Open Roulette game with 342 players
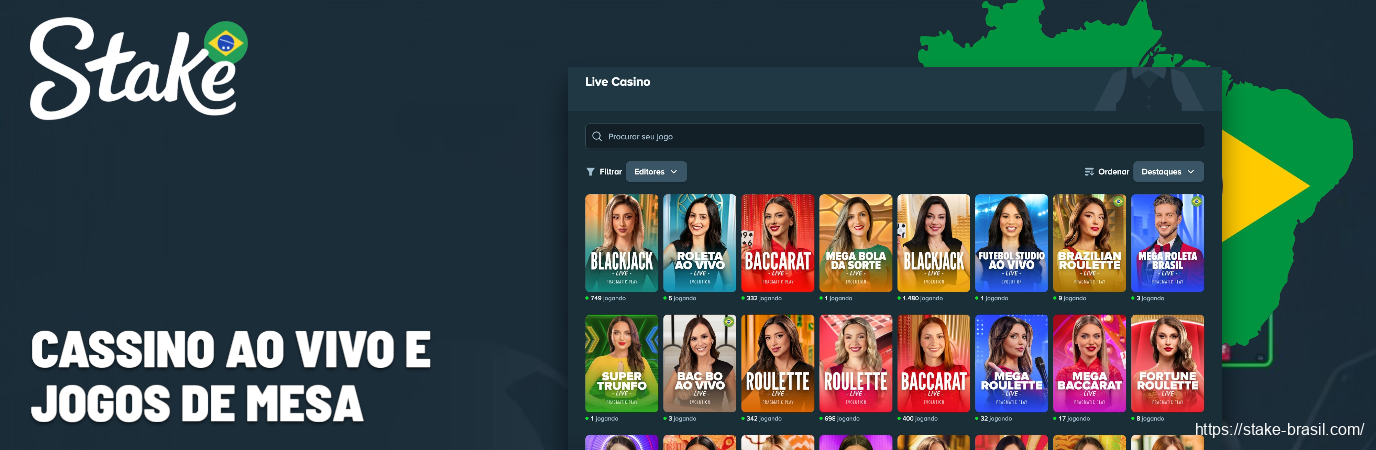 777,363
